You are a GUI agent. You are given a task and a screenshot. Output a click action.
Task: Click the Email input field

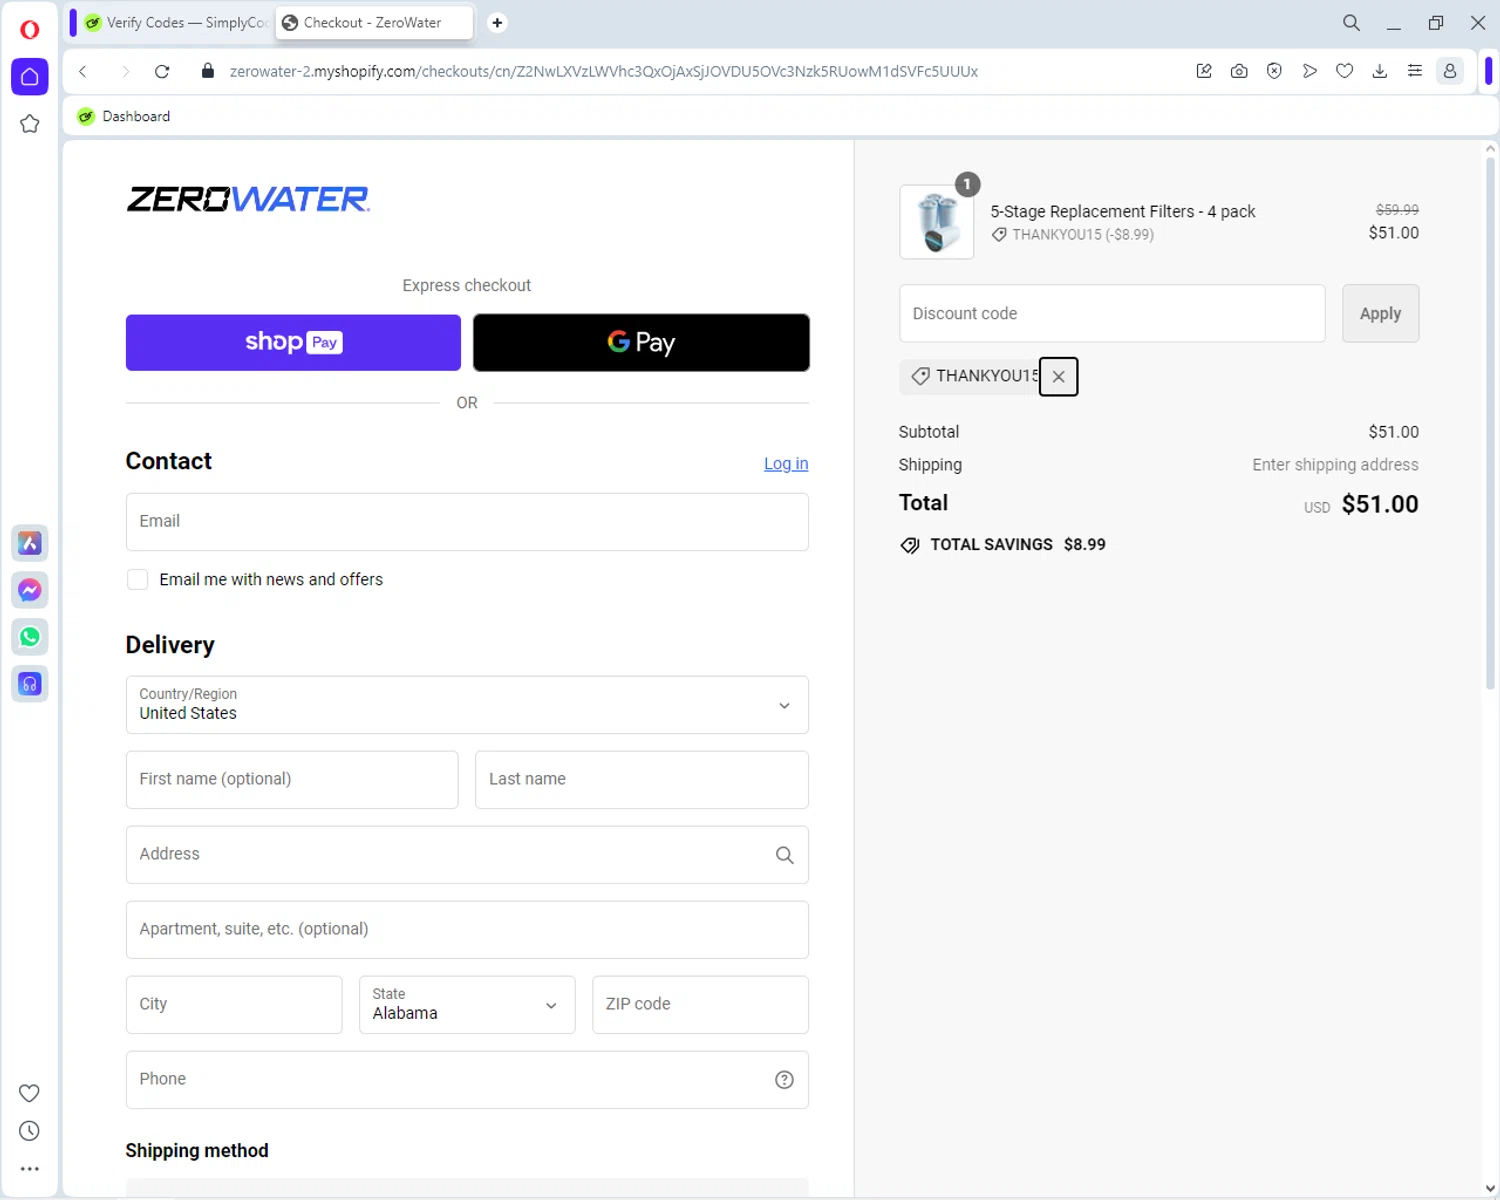(467, 522)
